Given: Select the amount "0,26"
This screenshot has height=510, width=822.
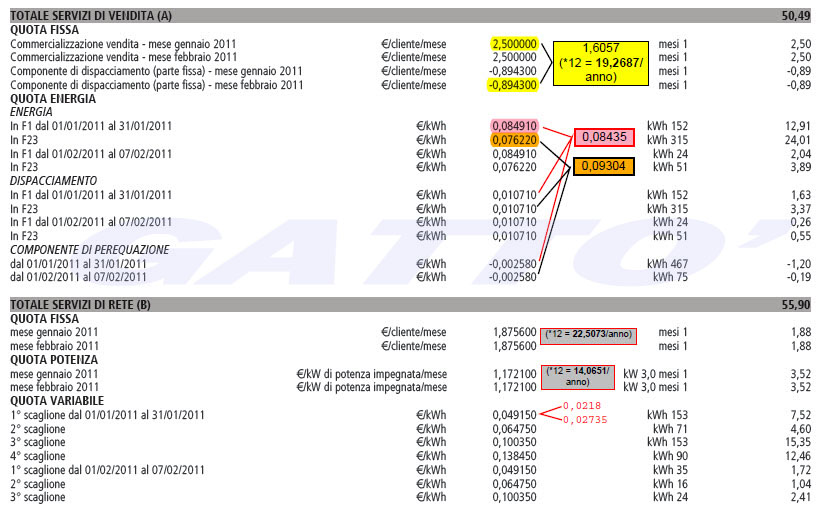Looking at the screenshot, I should pos(801,222).
